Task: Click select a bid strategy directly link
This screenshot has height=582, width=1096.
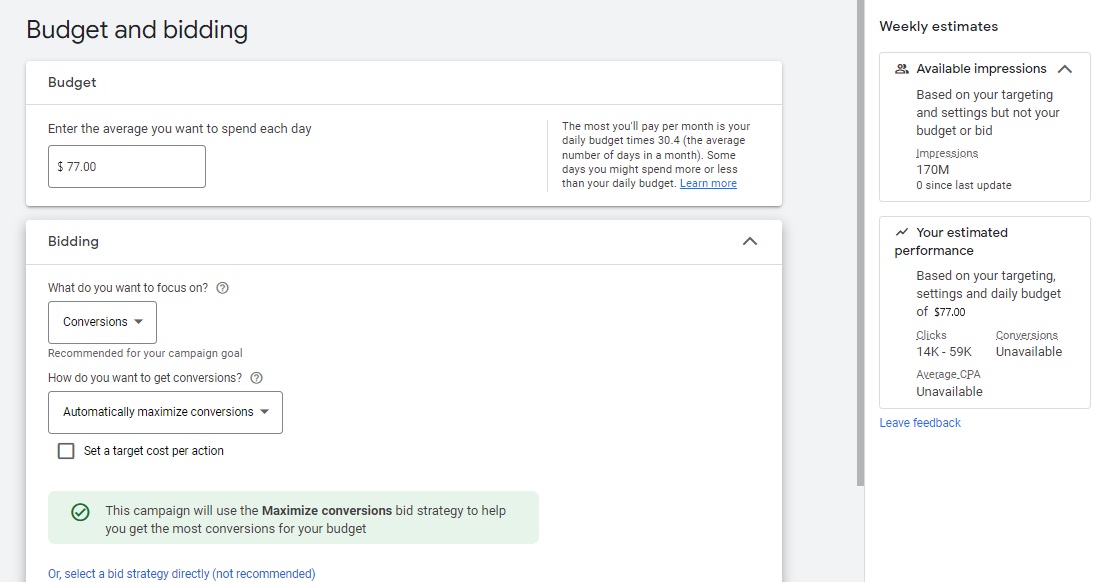Action: tap(181, 574)
